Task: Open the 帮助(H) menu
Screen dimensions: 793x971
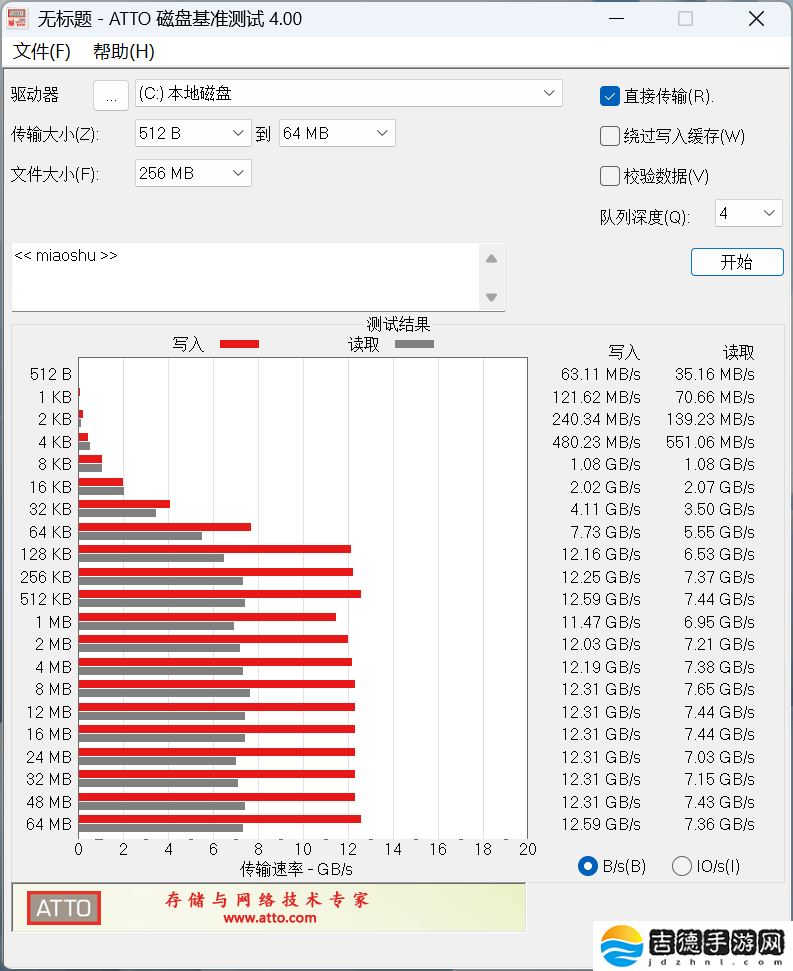Action: tap(123, 51)
